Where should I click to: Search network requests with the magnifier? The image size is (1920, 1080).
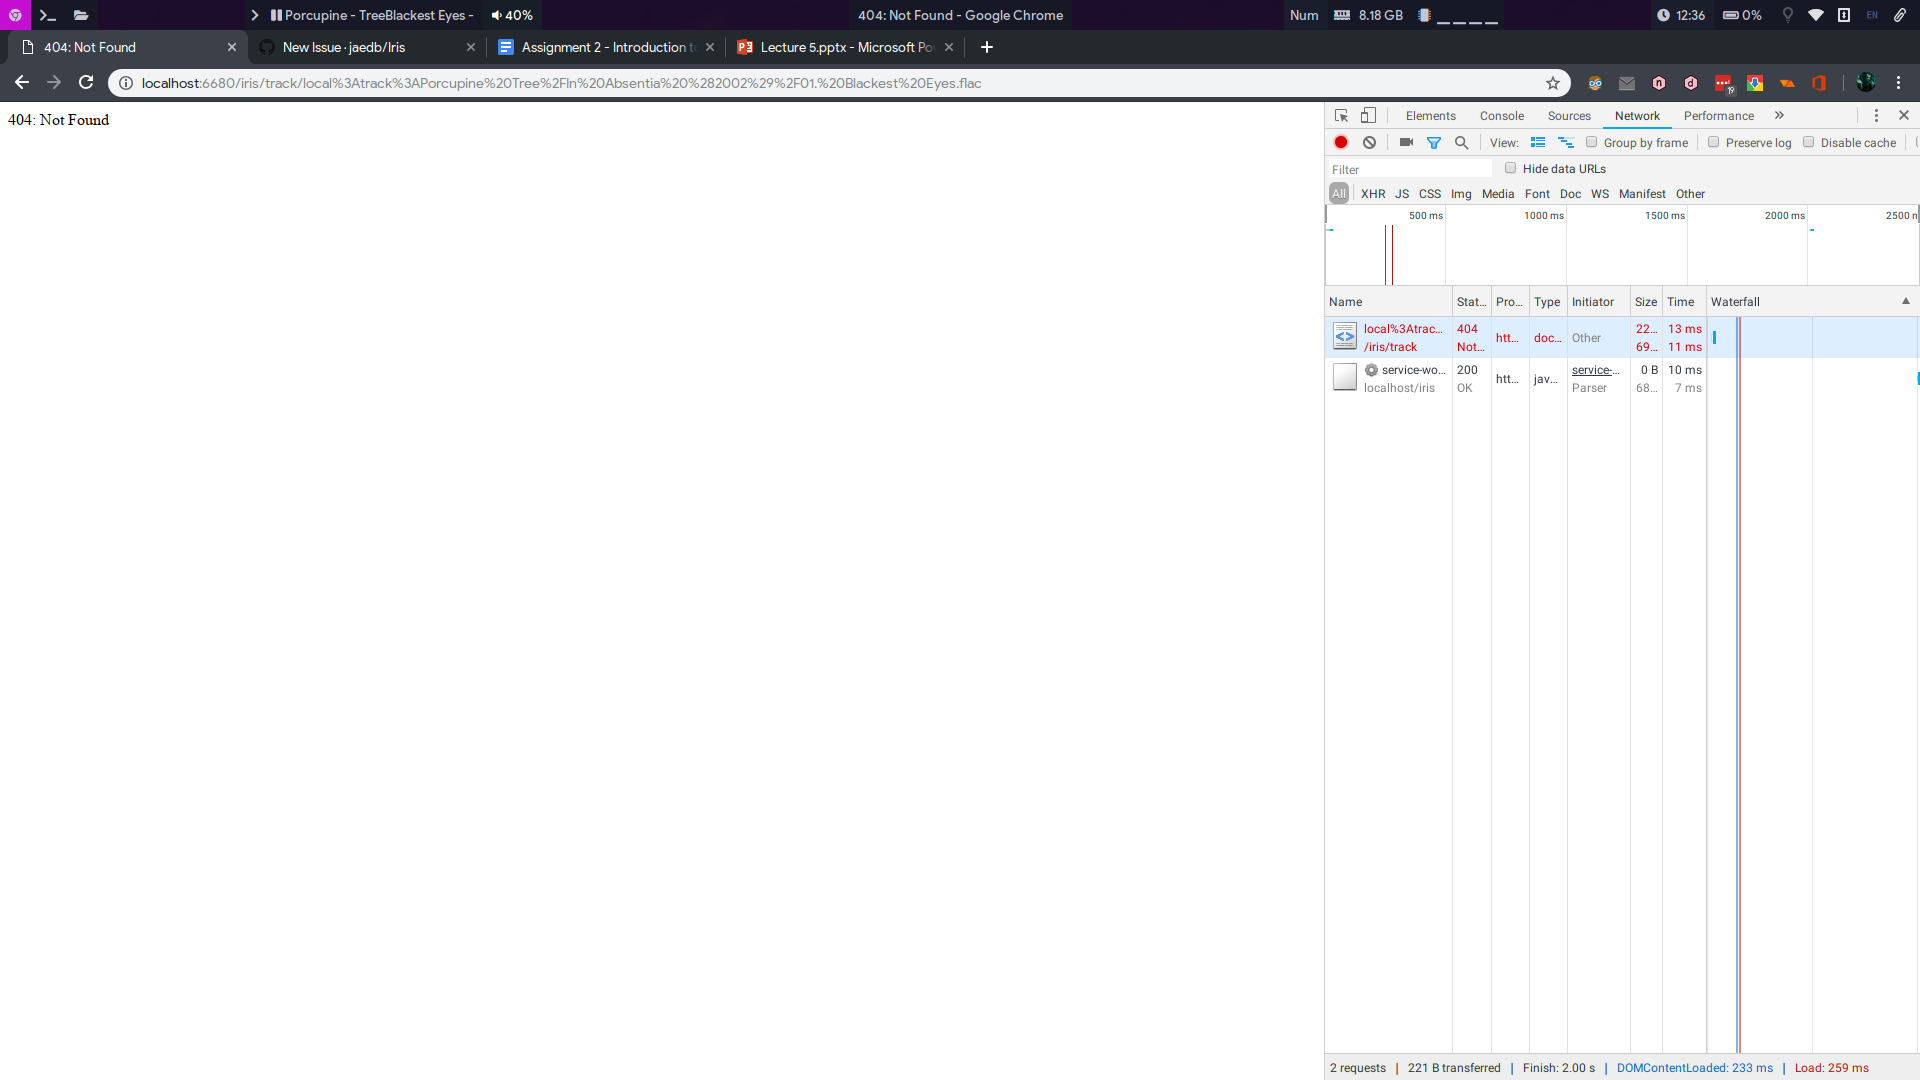pos(1462,142)
